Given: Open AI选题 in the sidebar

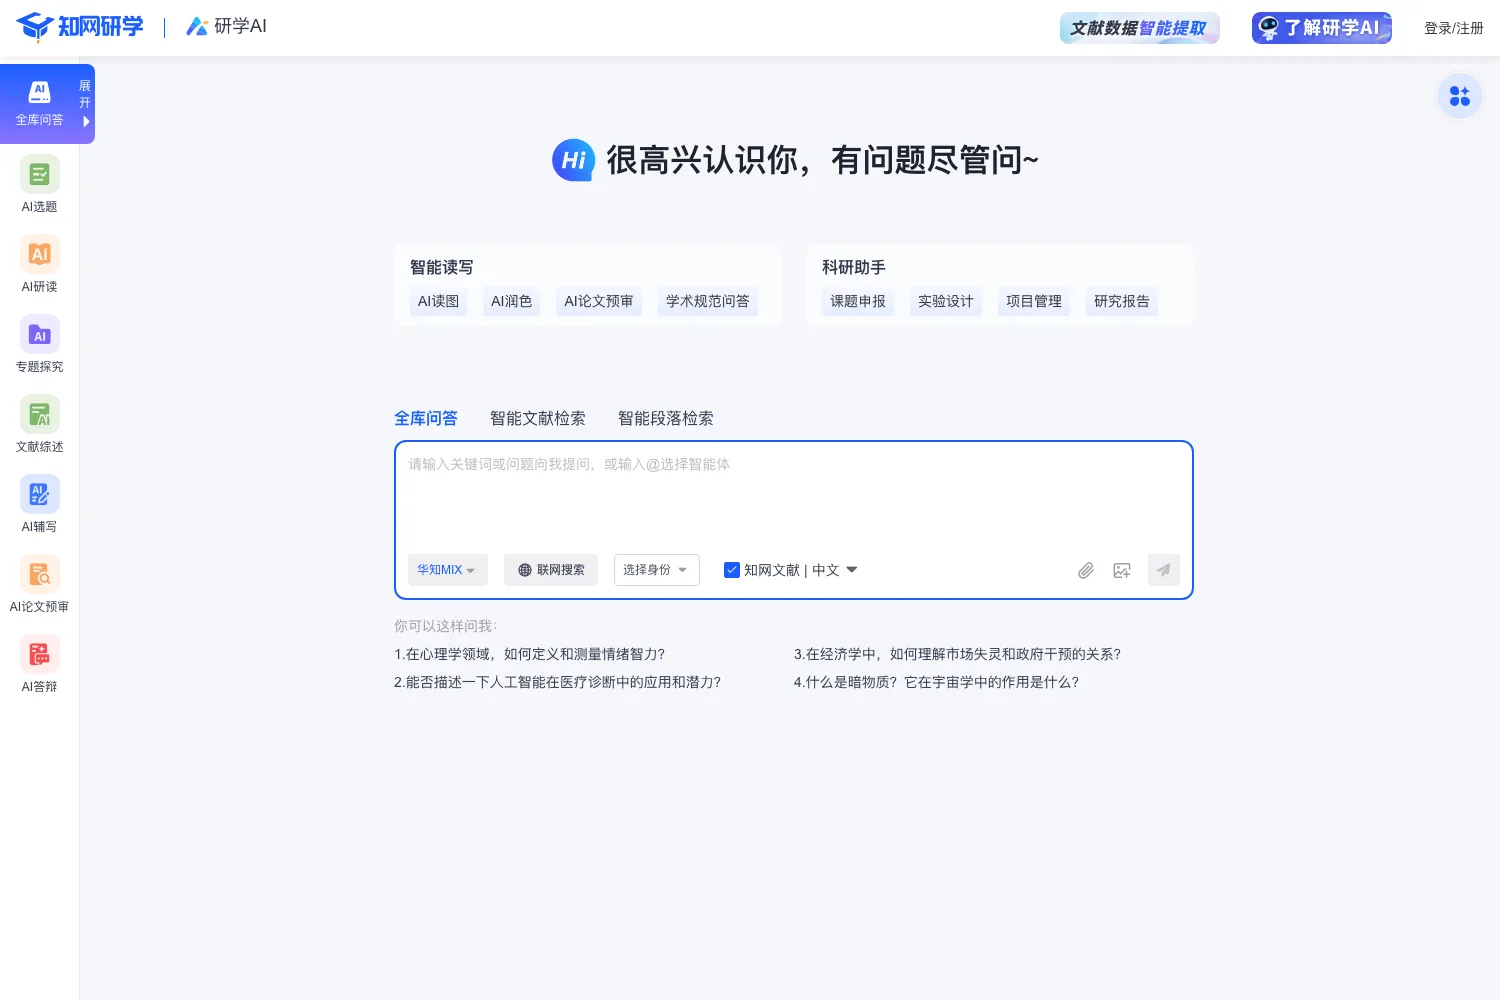Looking at the screenshot, I should [x=39, y=184].
